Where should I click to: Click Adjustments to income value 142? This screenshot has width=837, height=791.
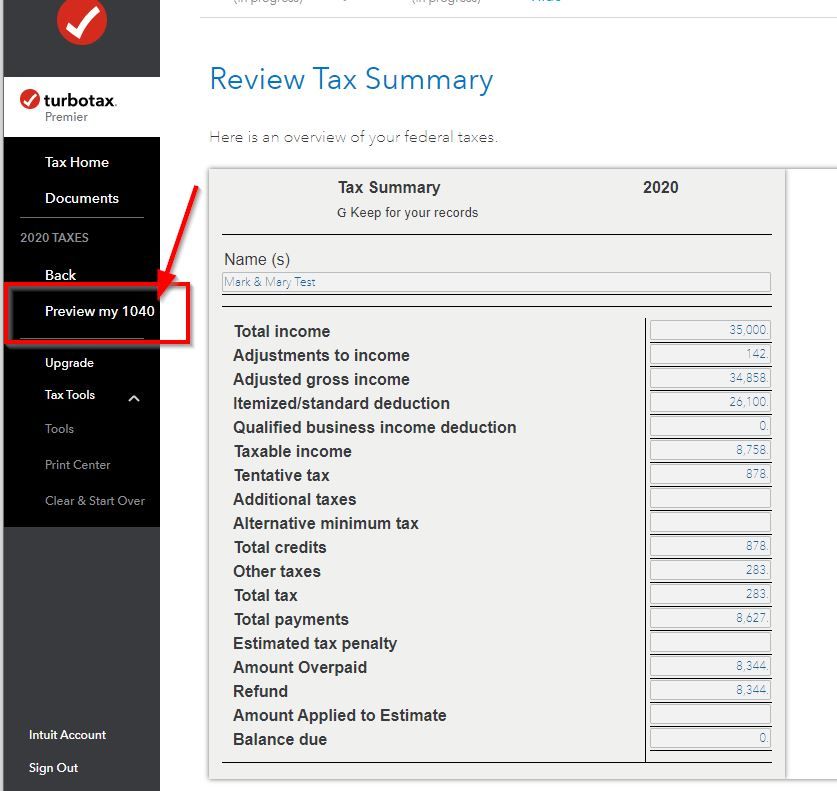[710, 354]
